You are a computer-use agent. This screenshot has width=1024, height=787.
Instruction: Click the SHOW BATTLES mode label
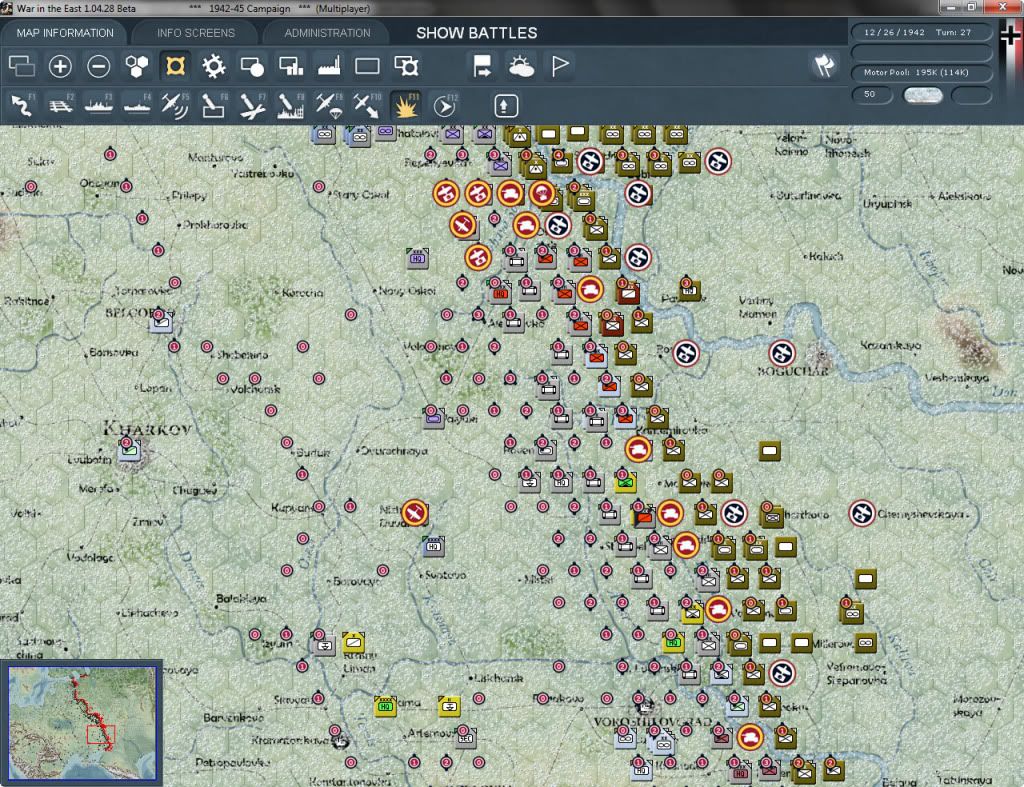[x=477, y=33]
